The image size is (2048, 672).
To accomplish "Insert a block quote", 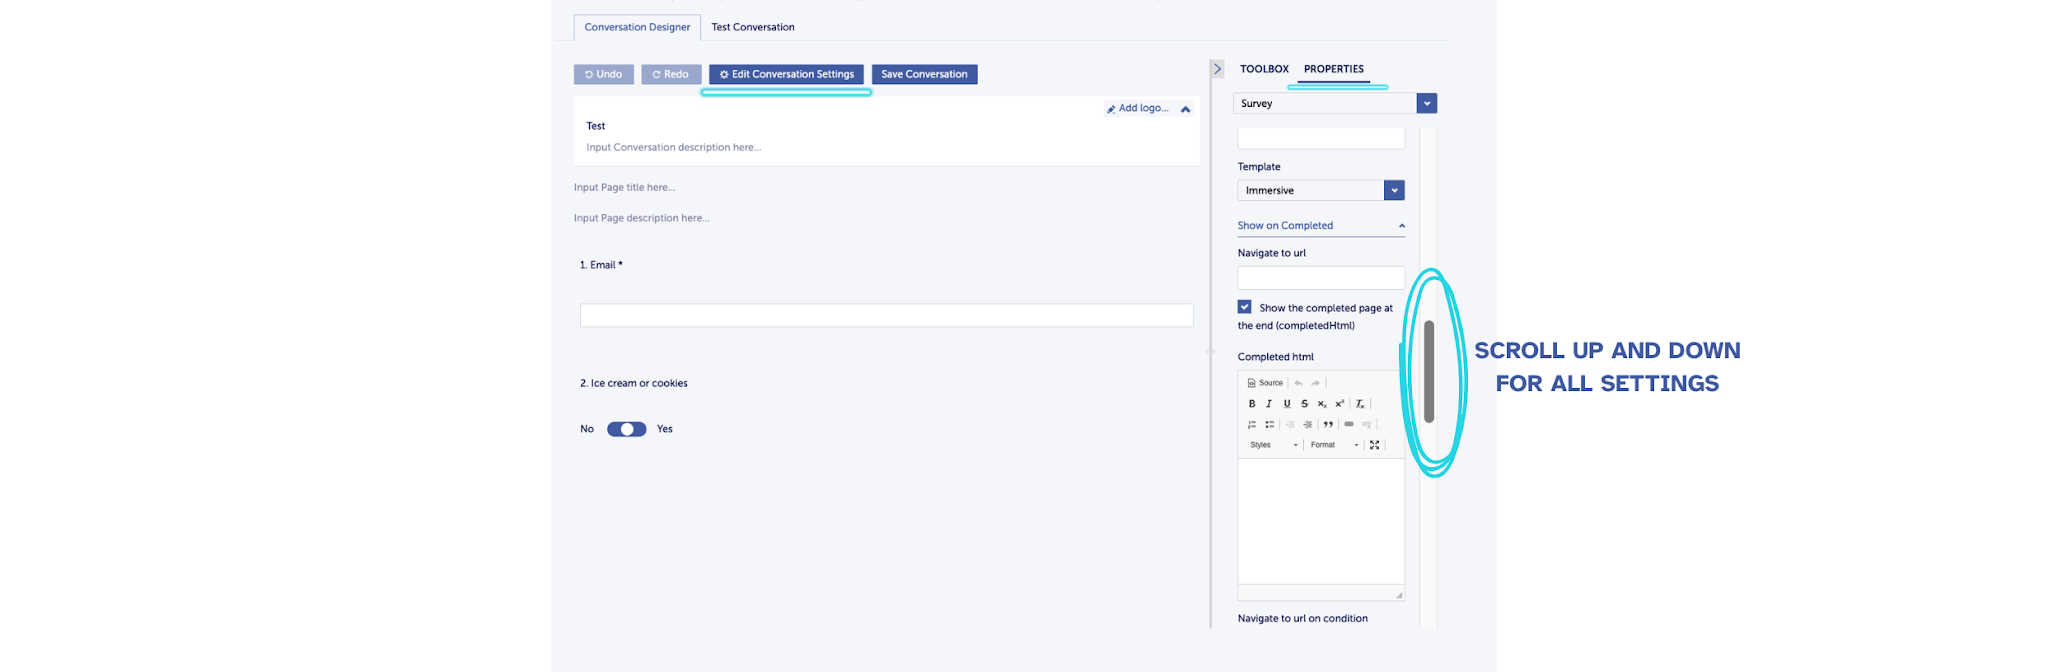I will click(1328, 424).
